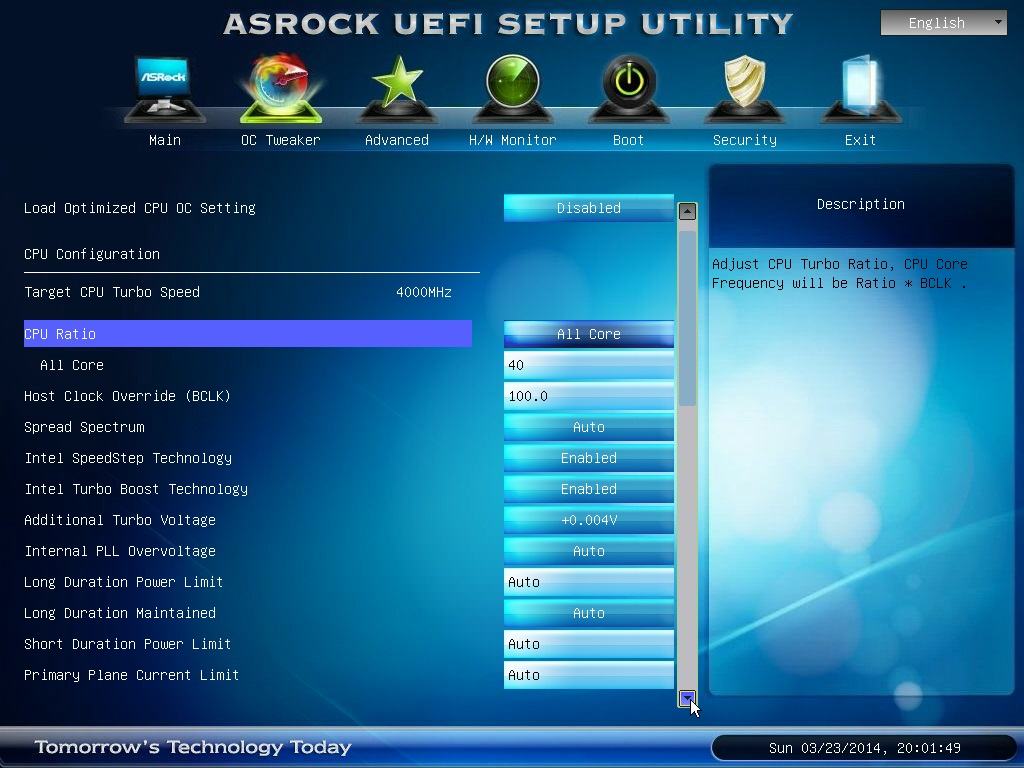1024x768 pixels.
Task: Open the English language dropdown
Action: (x=944, y=23)
